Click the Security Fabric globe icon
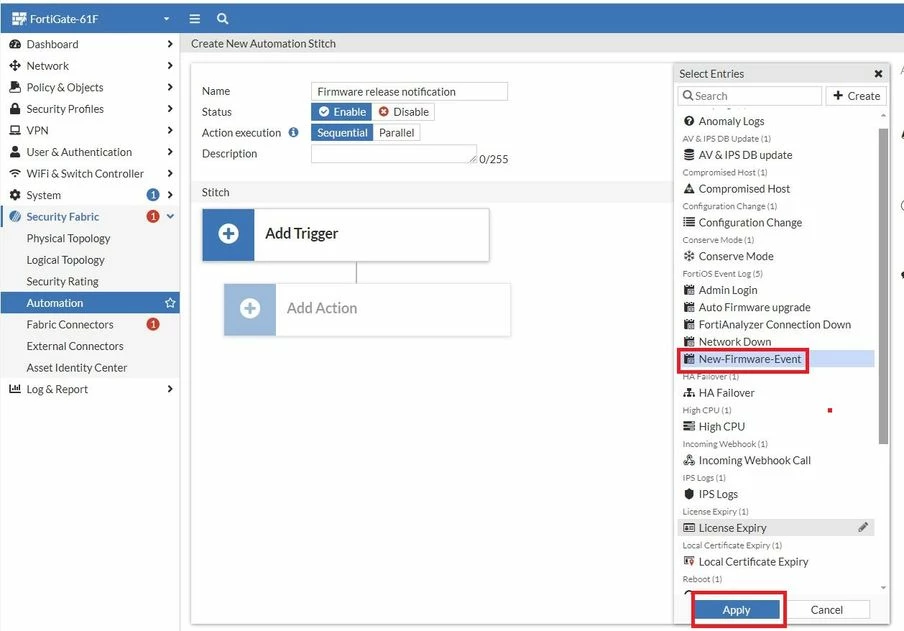Image resolution: width=904 pixels, height=631 pixels. [x=15, y=217]
